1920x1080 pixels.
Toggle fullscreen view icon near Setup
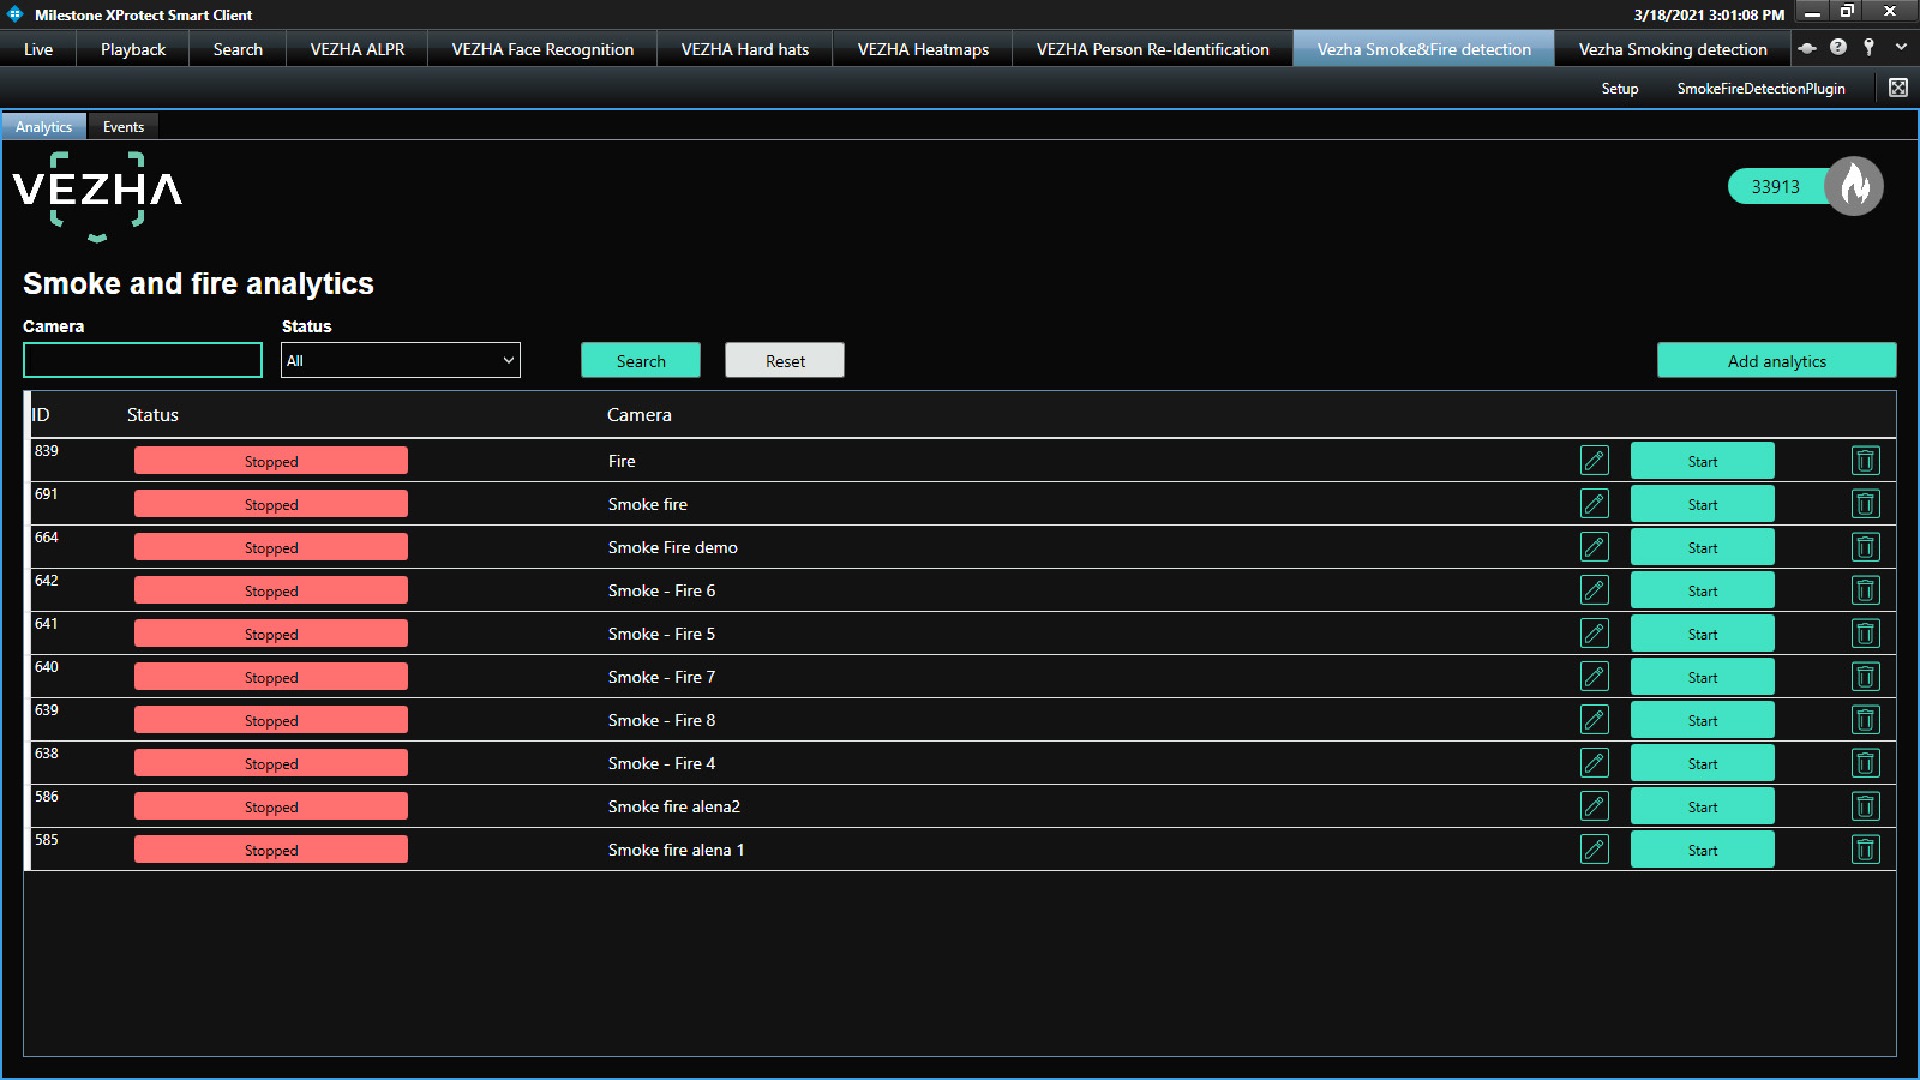click(x=1898, y=88)
